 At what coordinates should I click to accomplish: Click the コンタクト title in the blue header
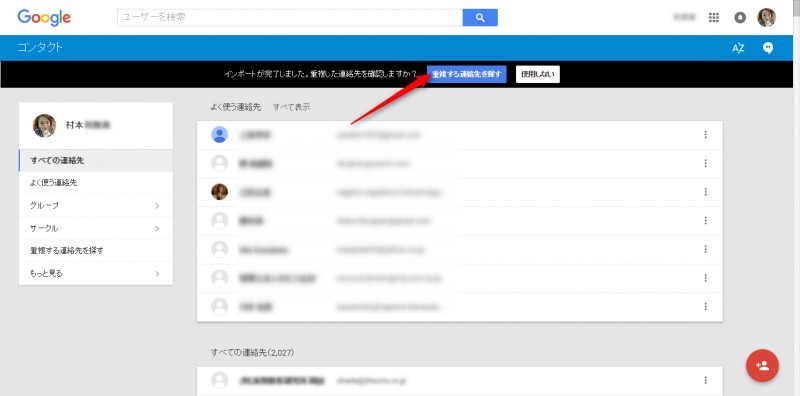[x=40, y=47]
